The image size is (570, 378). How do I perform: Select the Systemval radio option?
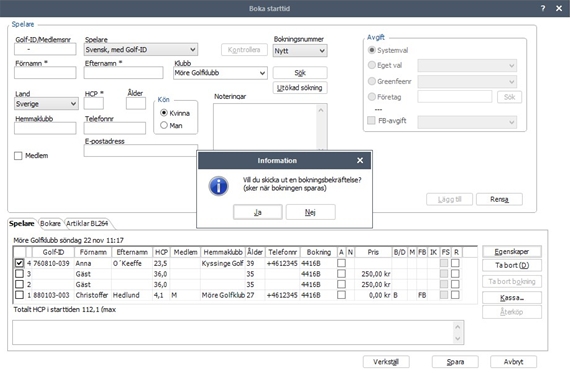click(x=372, y=50)
